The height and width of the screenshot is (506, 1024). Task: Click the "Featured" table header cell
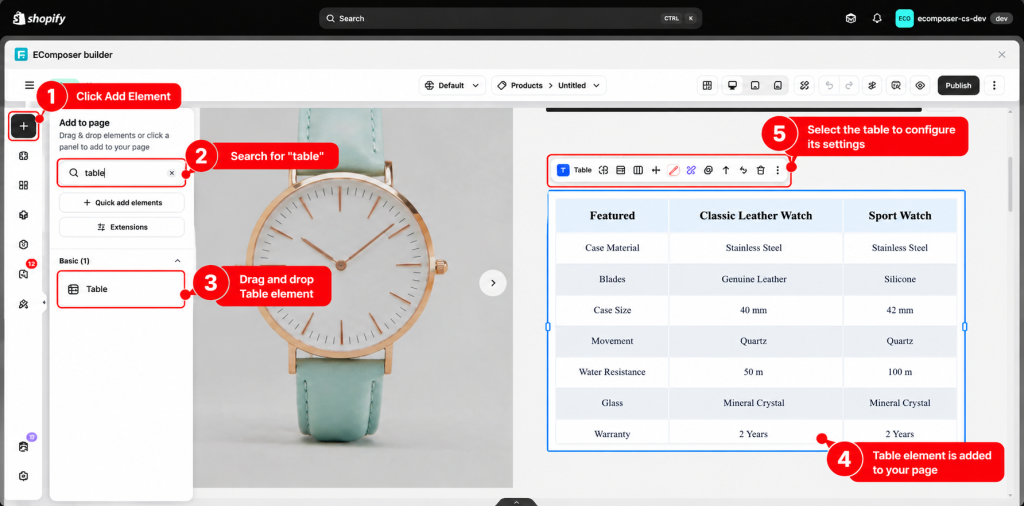click(612, 215)
